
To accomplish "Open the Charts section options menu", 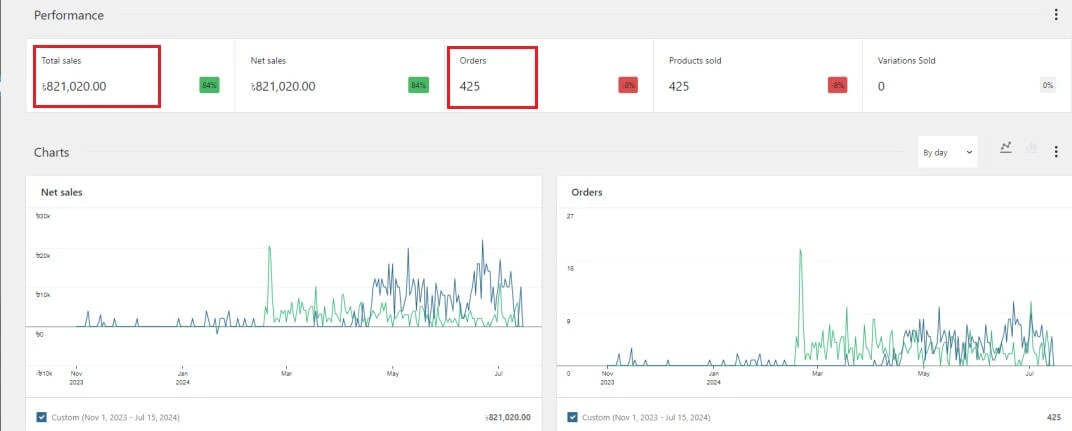I will 1056,152.
